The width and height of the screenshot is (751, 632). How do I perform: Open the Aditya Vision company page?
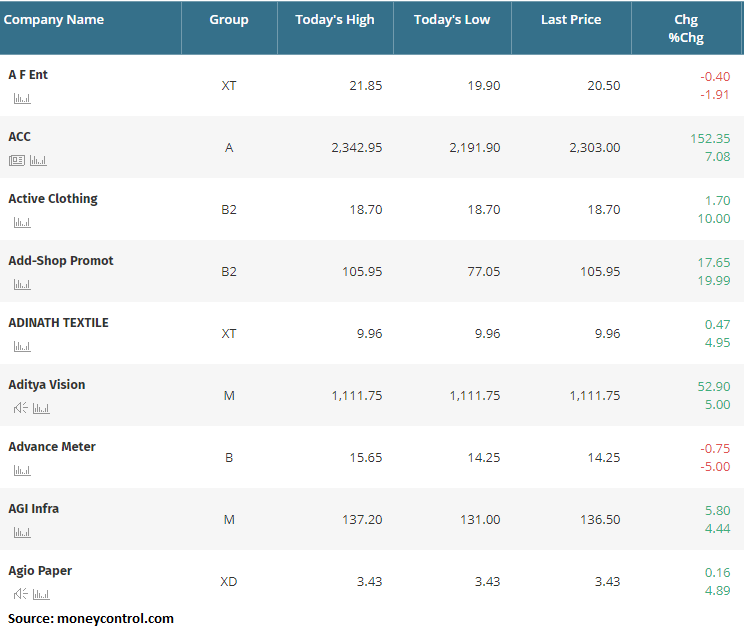coord(47,385)
